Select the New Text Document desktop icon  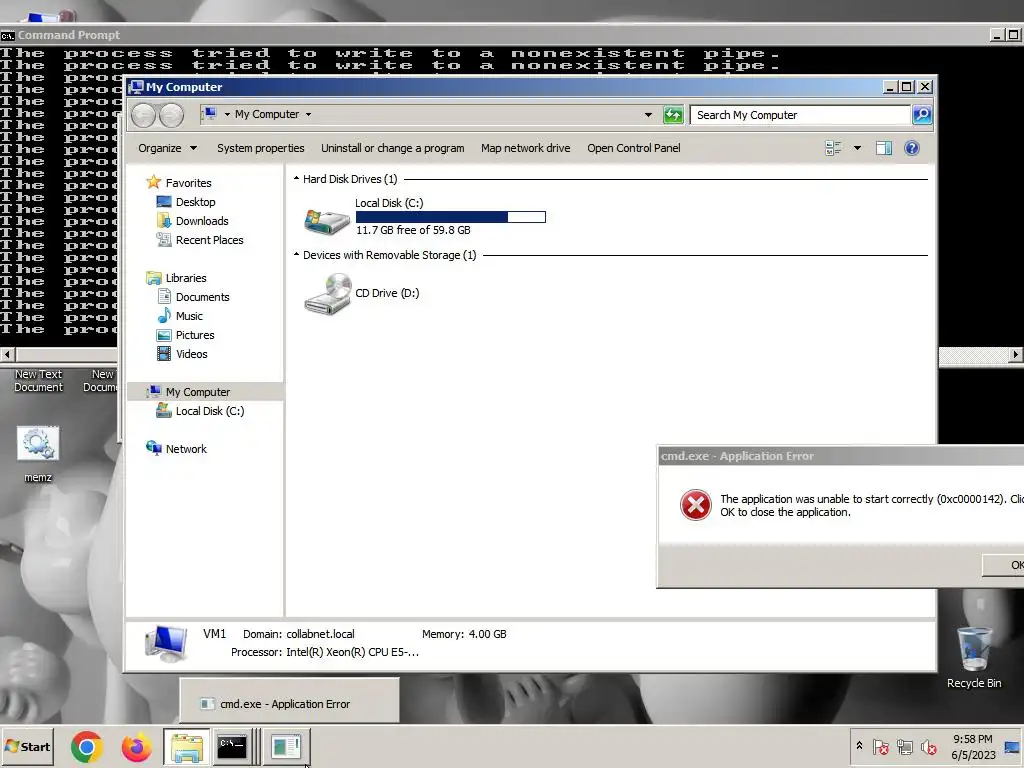[38, 380]
